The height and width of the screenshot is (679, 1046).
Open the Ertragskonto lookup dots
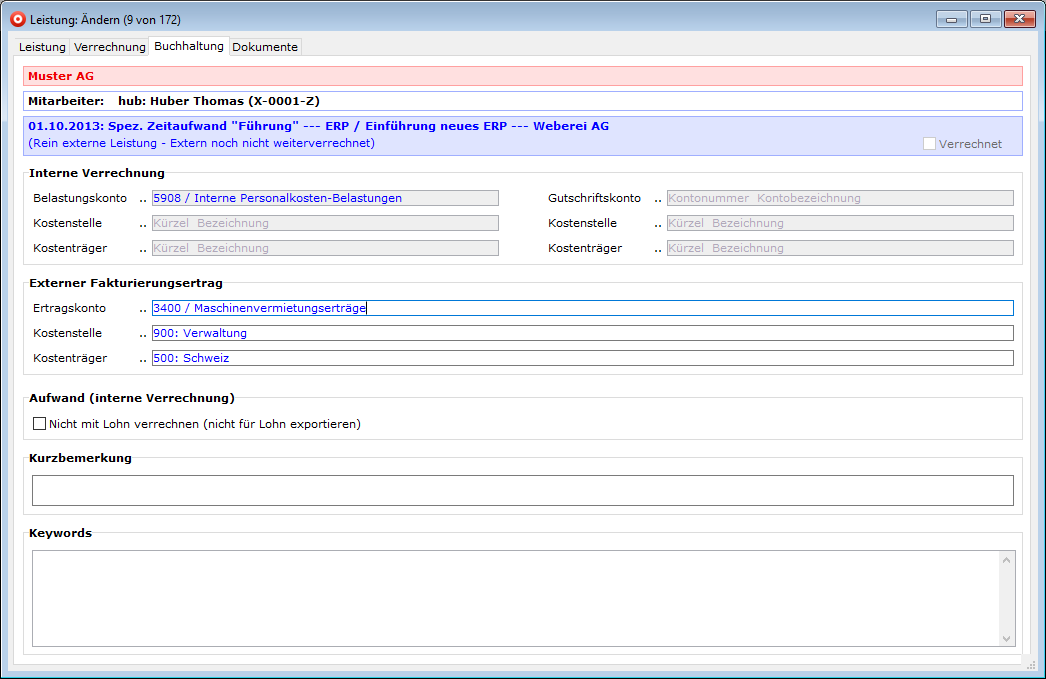pyautogui.click(x=143, y=309)
